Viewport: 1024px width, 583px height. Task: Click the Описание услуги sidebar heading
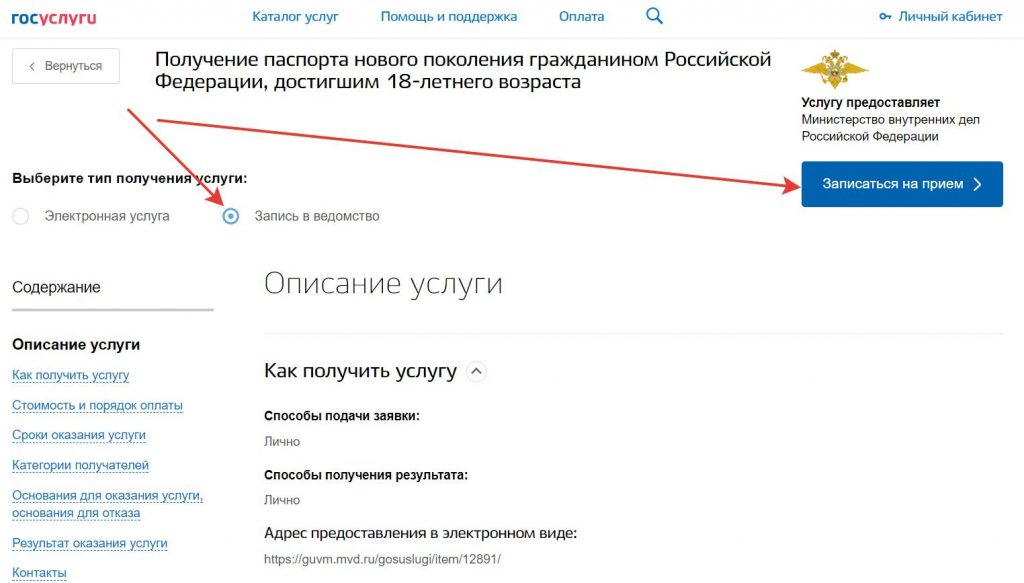pos(76,345)
